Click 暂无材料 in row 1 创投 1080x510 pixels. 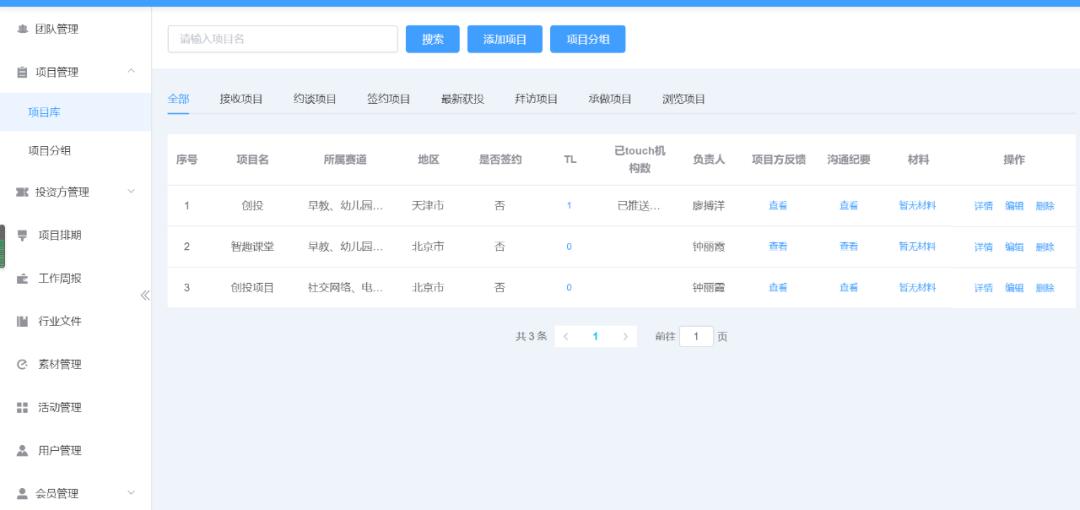pyautogui.click(x=917, y=205)
